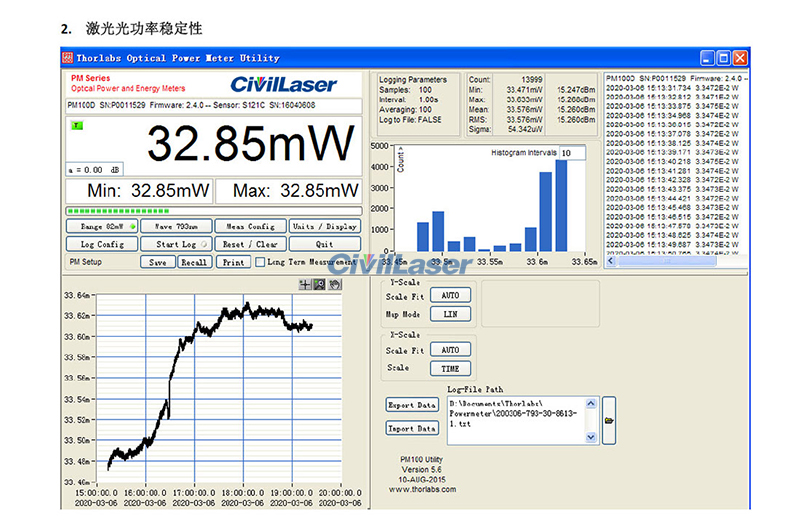This screenshot has height=527, width=800.
Task: Click the Range 82mW button
Action: click(x=102, y=226)
